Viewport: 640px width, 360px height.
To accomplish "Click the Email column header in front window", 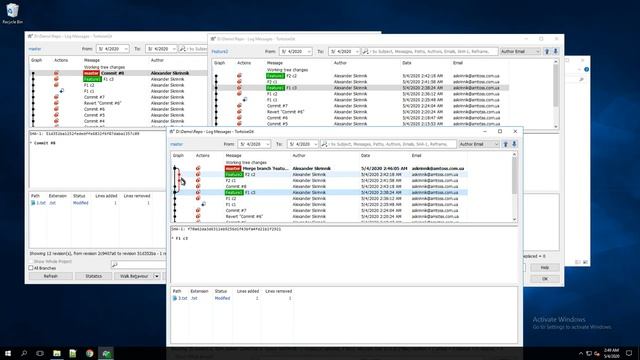I will coord(416,156).
